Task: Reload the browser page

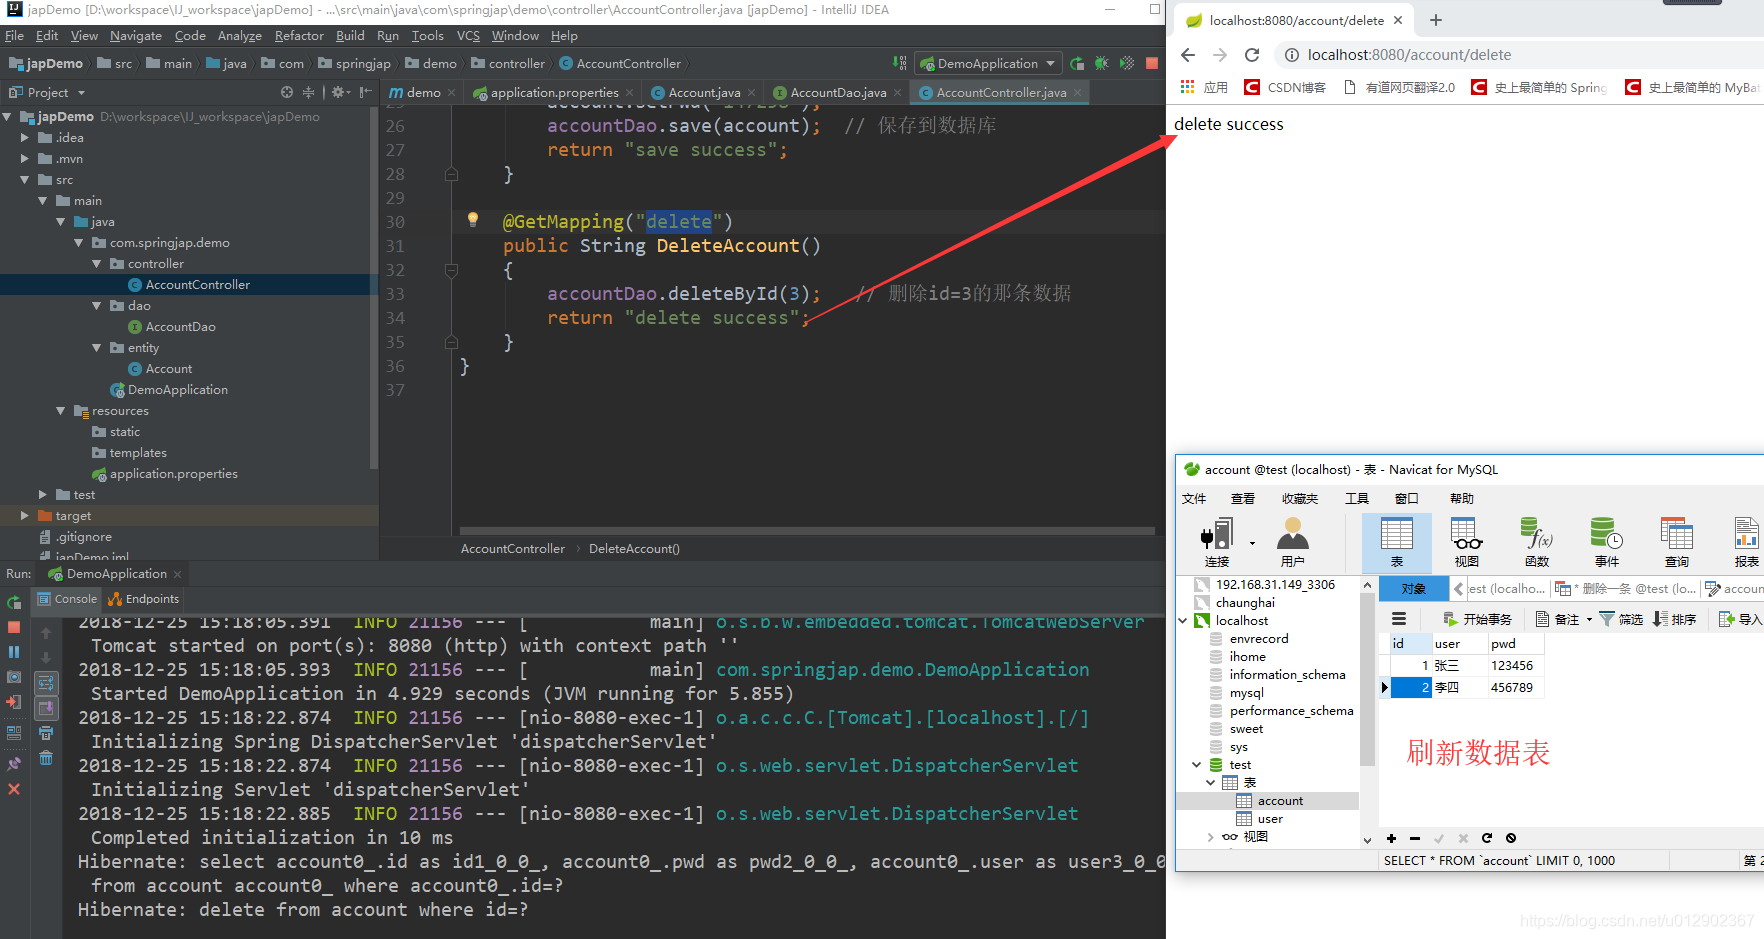Action: (1252, 55)
